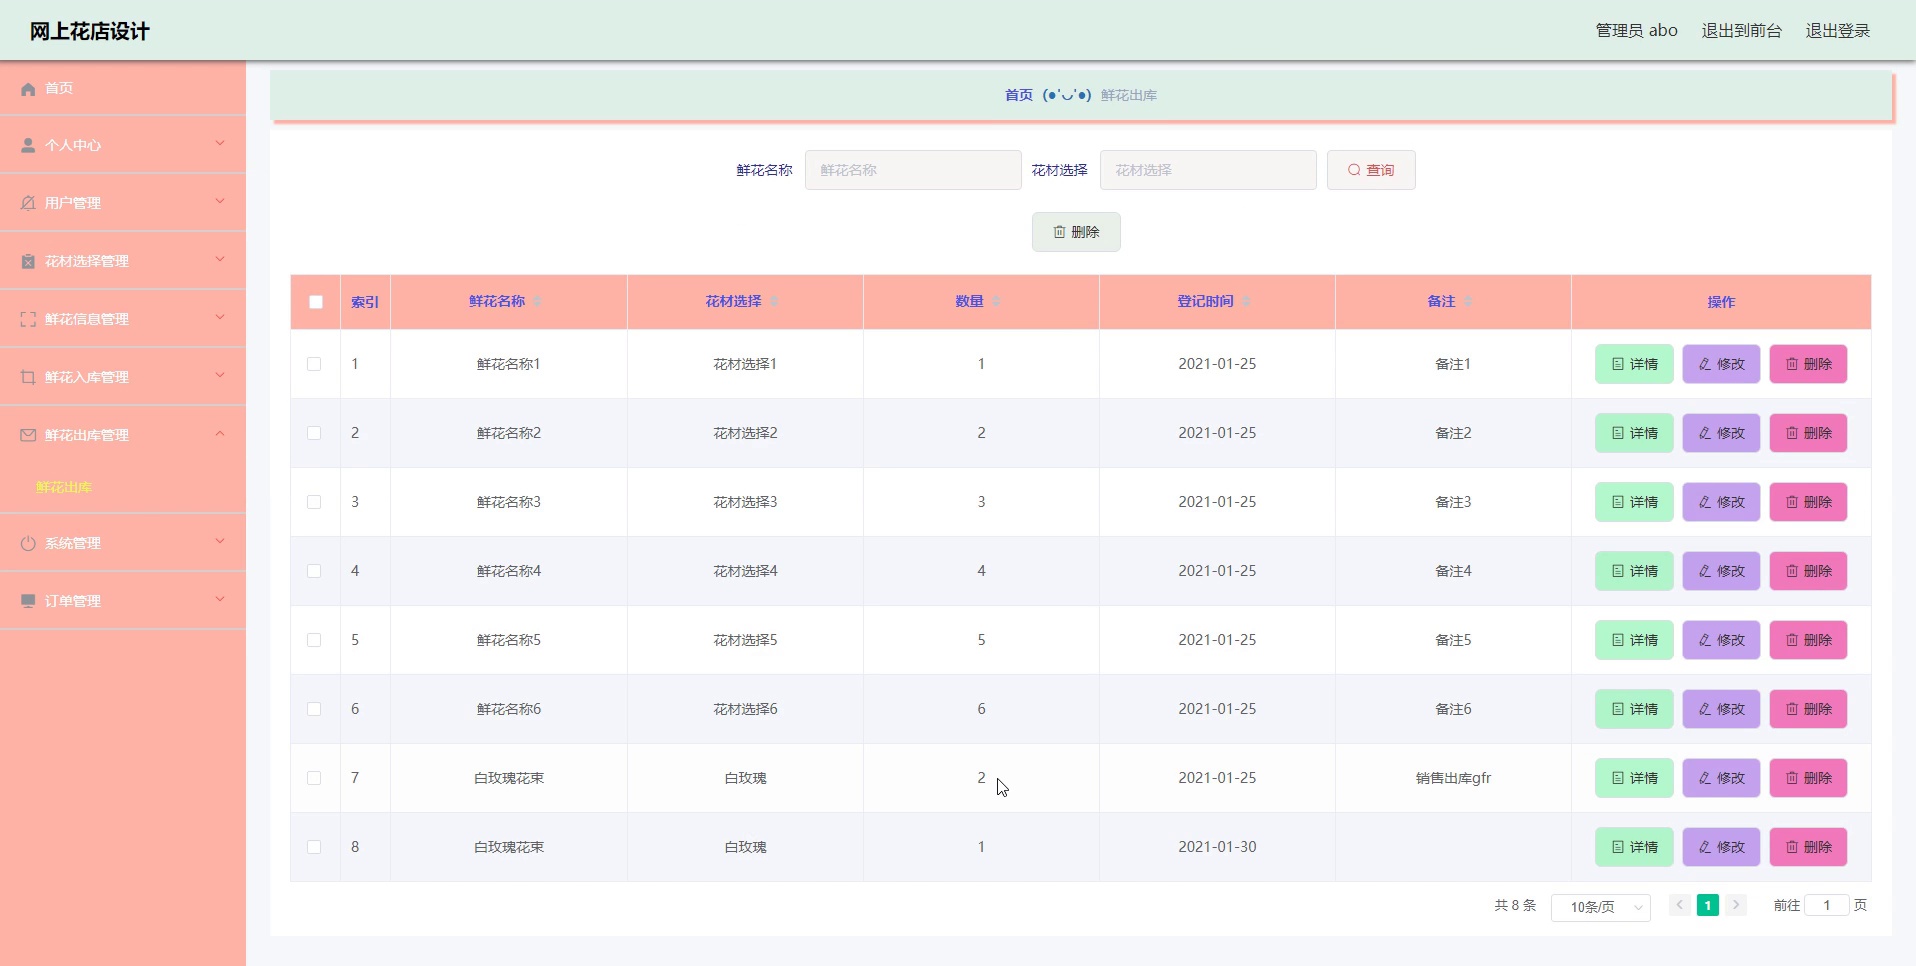The image size is (1916, 966).
Task: Click the magnifier icon in 查询 button
Action: tap(1352, 170)
